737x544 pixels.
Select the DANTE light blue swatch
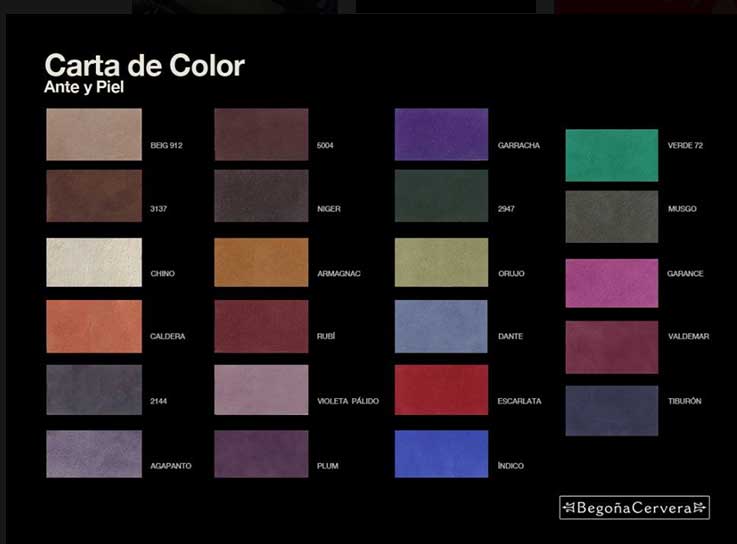click(441, 326)
